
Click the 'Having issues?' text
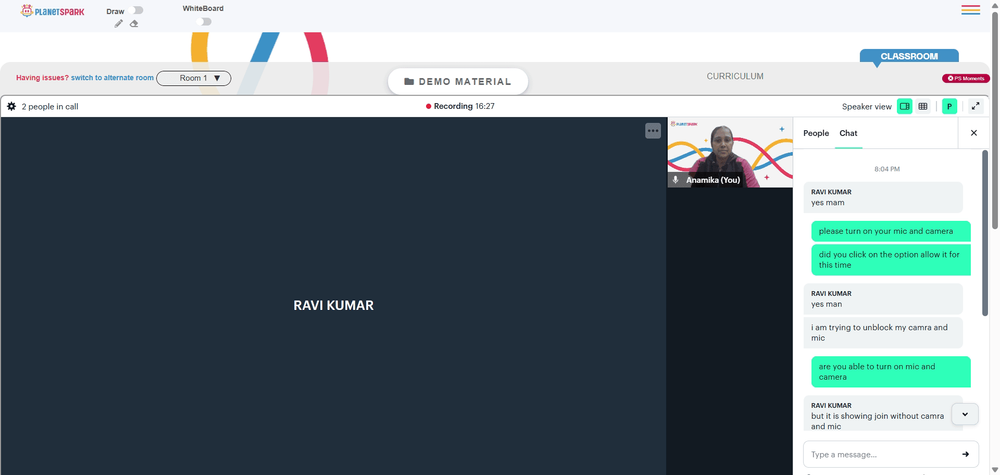pos(42,78)
